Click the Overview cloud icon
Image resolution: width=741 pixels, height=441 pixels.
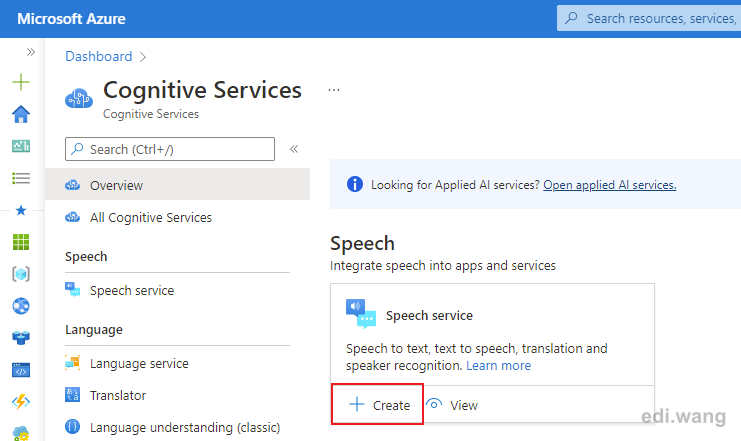[72, 185]
